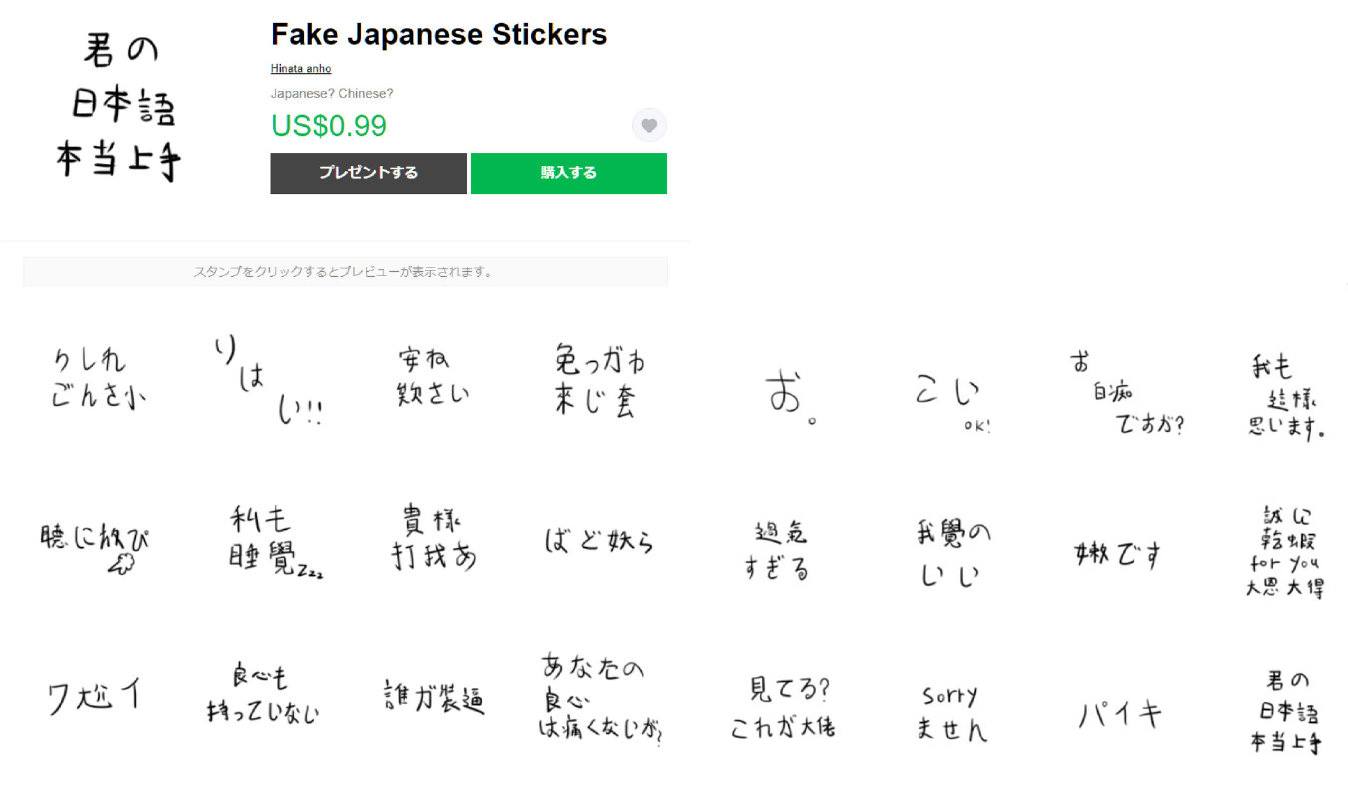Select the sticker containing "for you"
1348x792 pixels.
click(x=1285, y=552)
